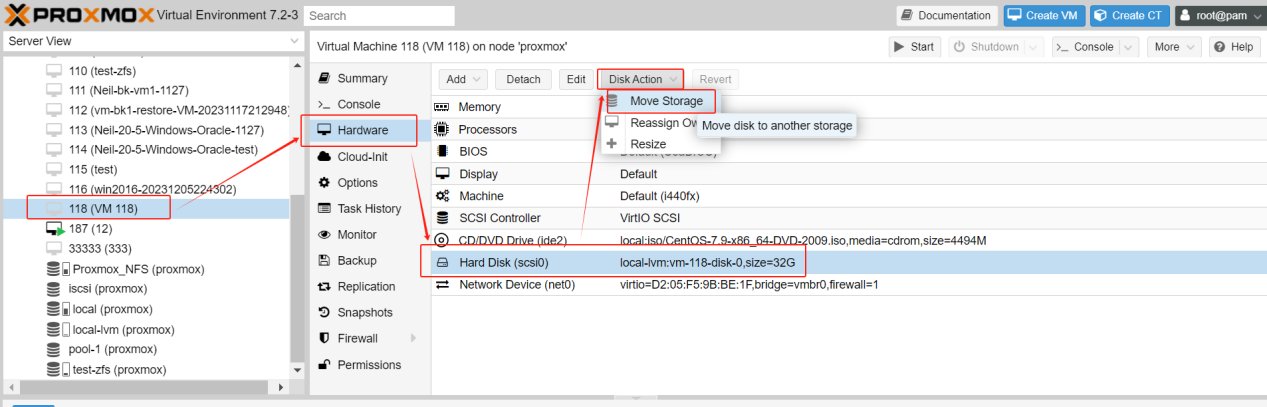Click the Edit button
Image resolution: width=1267 pixels, height=407 pixels.
[576, 79]
